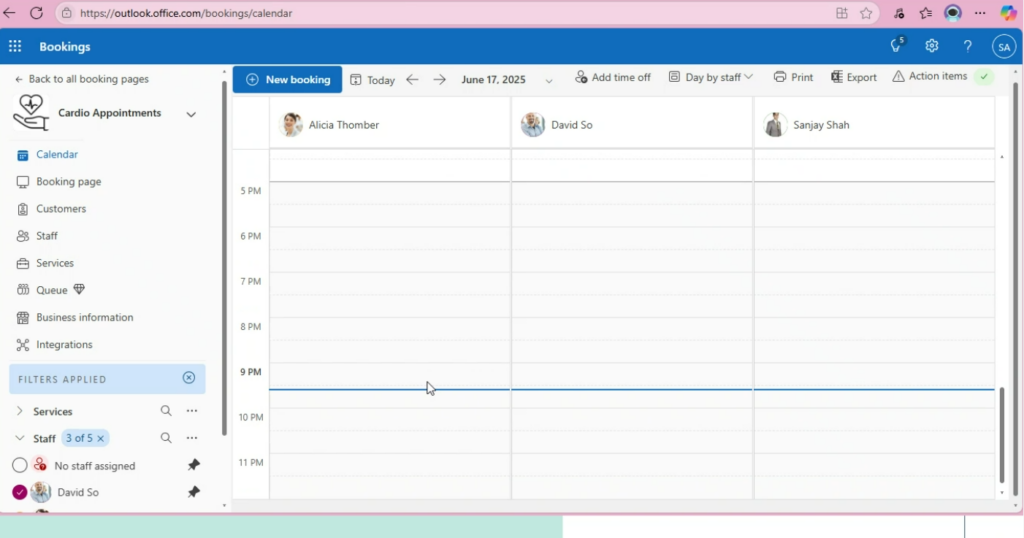Click the calendar vertical scrollbar thumb

pyautogui.click(x=1002, y=434)
